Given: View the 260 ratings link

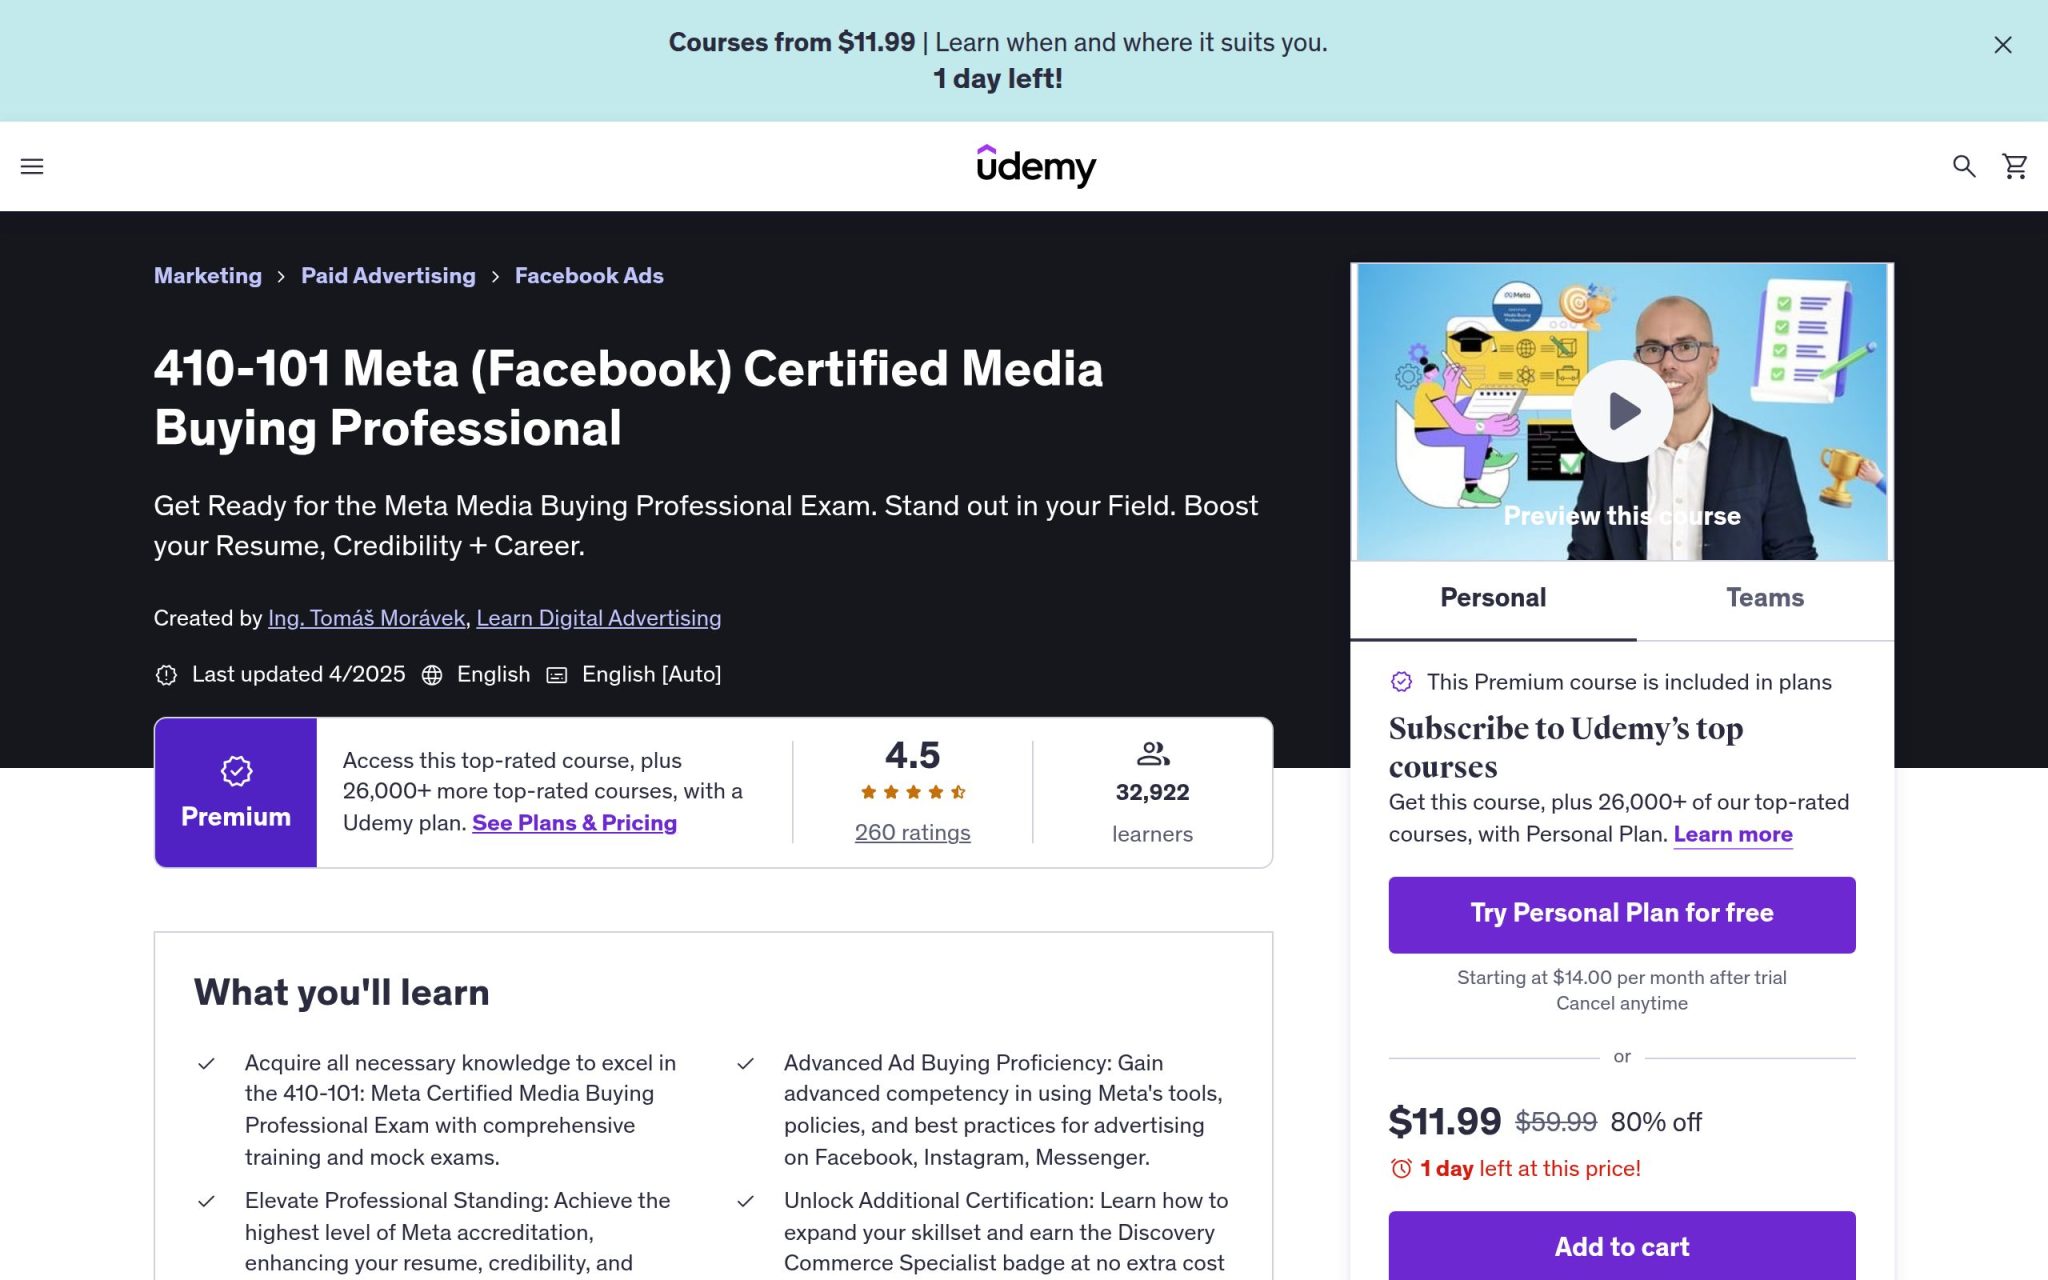Looking at the screenshot, I should click(911, 832).
